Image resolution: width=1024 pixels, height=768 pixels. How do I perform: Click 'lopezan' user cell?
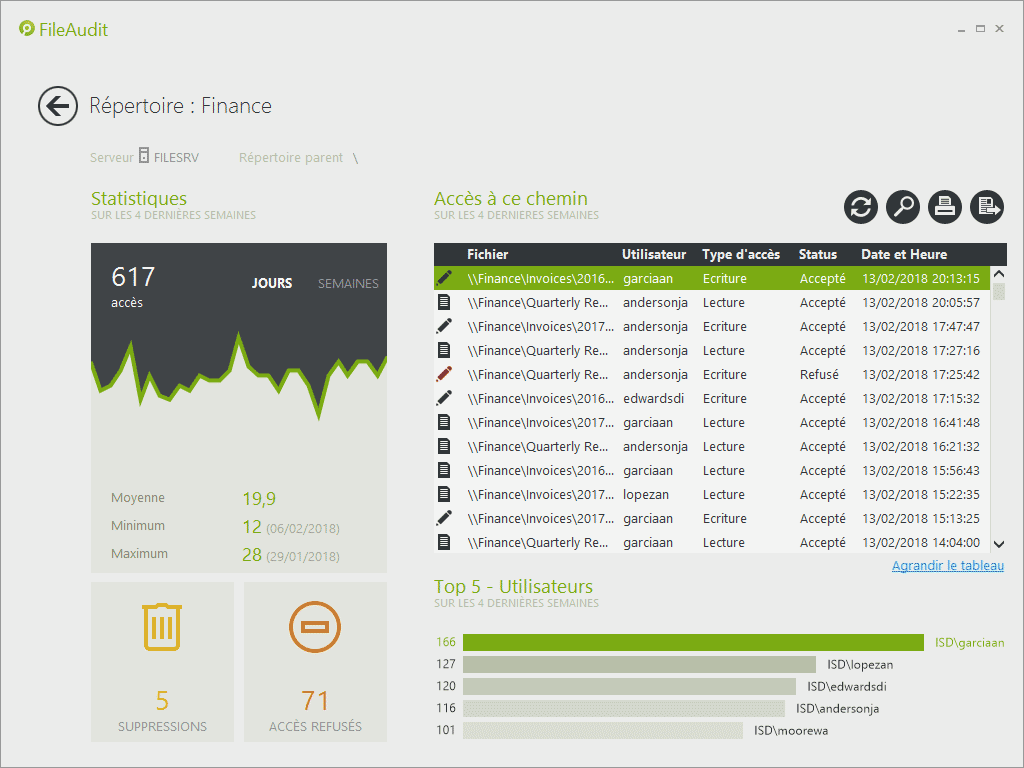pyautogui.click(x=645, y=494)
